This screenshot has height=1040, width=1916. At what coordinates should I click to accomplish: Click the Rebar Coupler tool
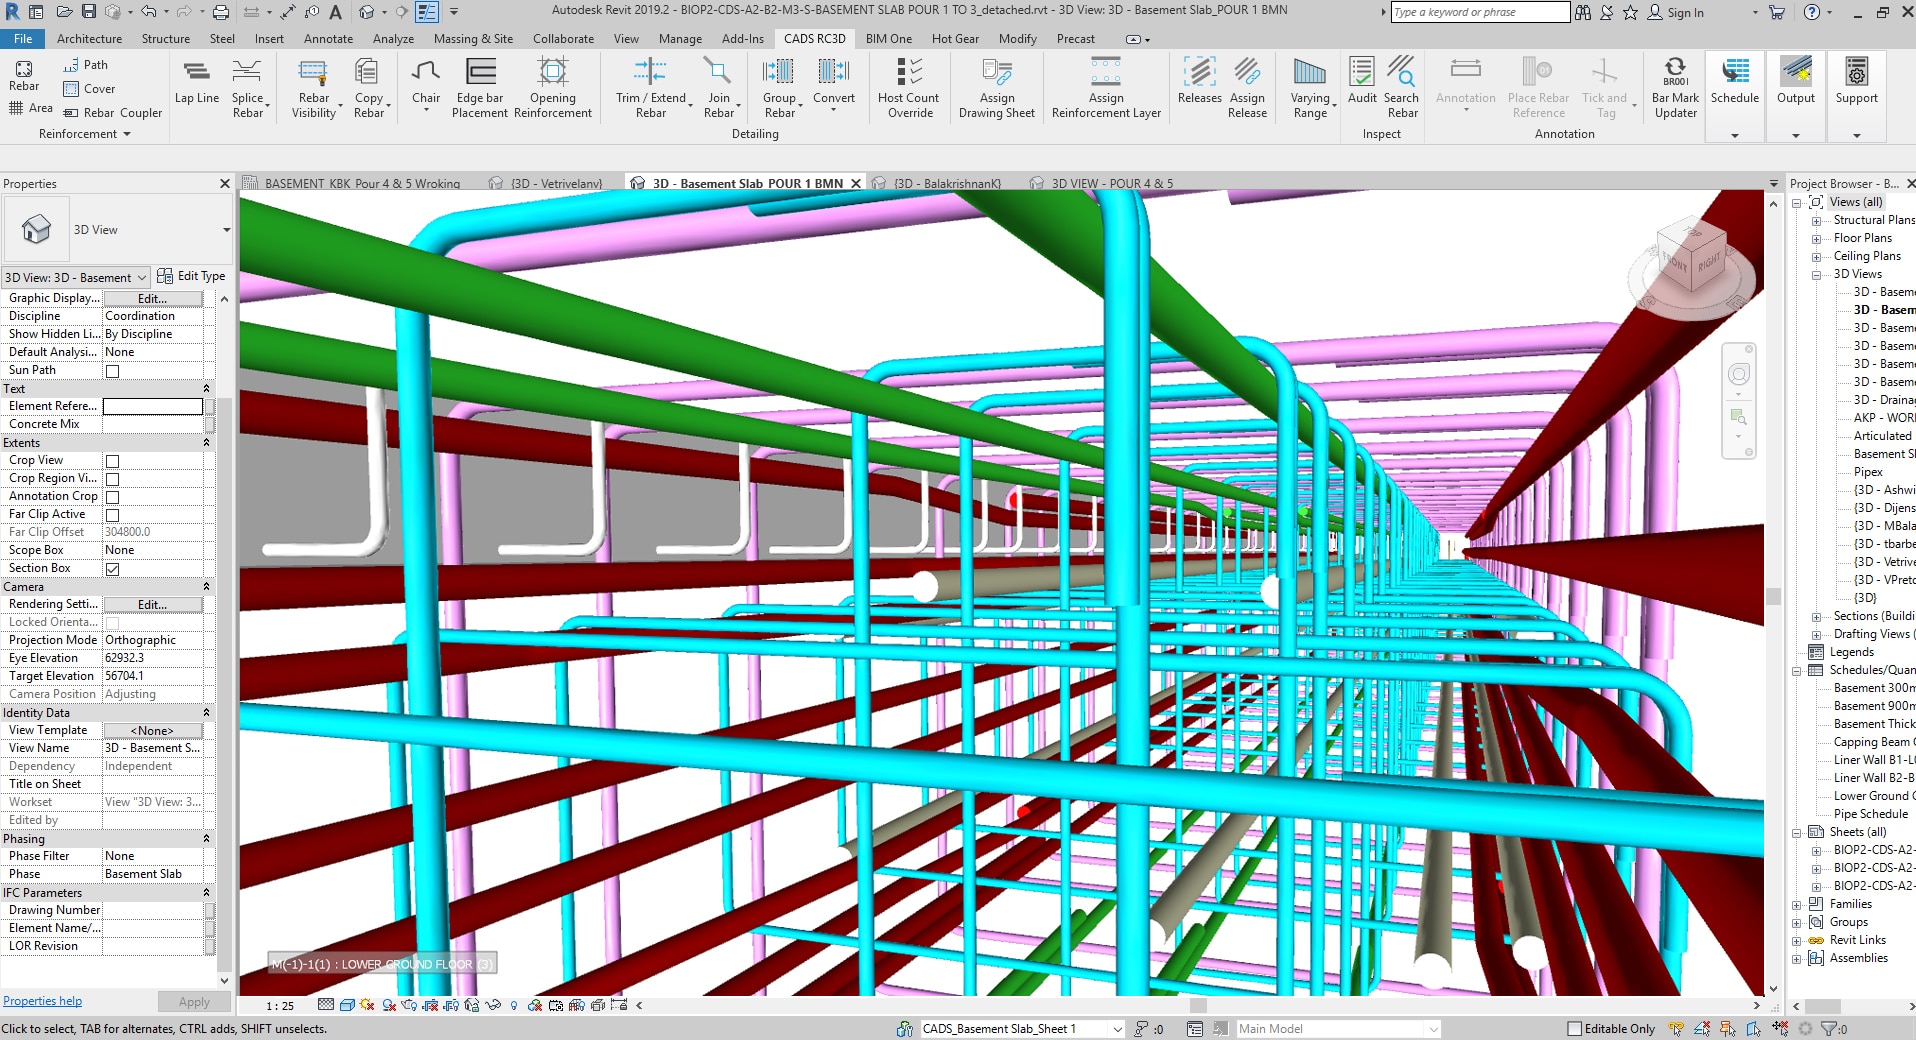pos(113,113)
